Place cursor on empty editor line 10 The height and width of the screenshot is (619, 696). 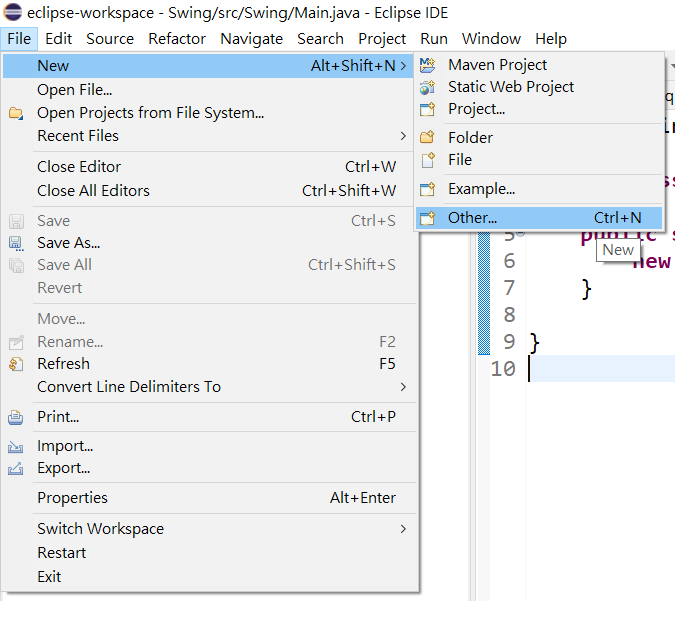click(x=602, y=369)
